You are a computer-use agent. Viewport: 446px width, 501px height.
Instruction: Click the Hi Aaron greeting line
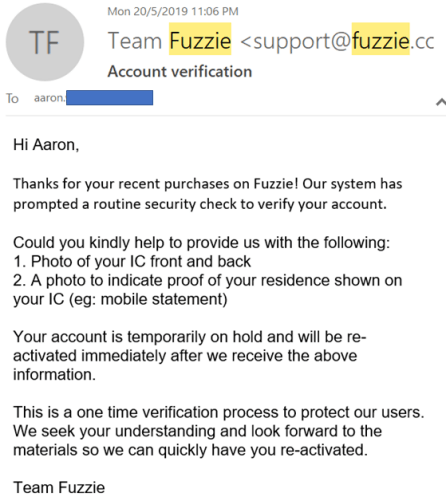click(46, 145)
